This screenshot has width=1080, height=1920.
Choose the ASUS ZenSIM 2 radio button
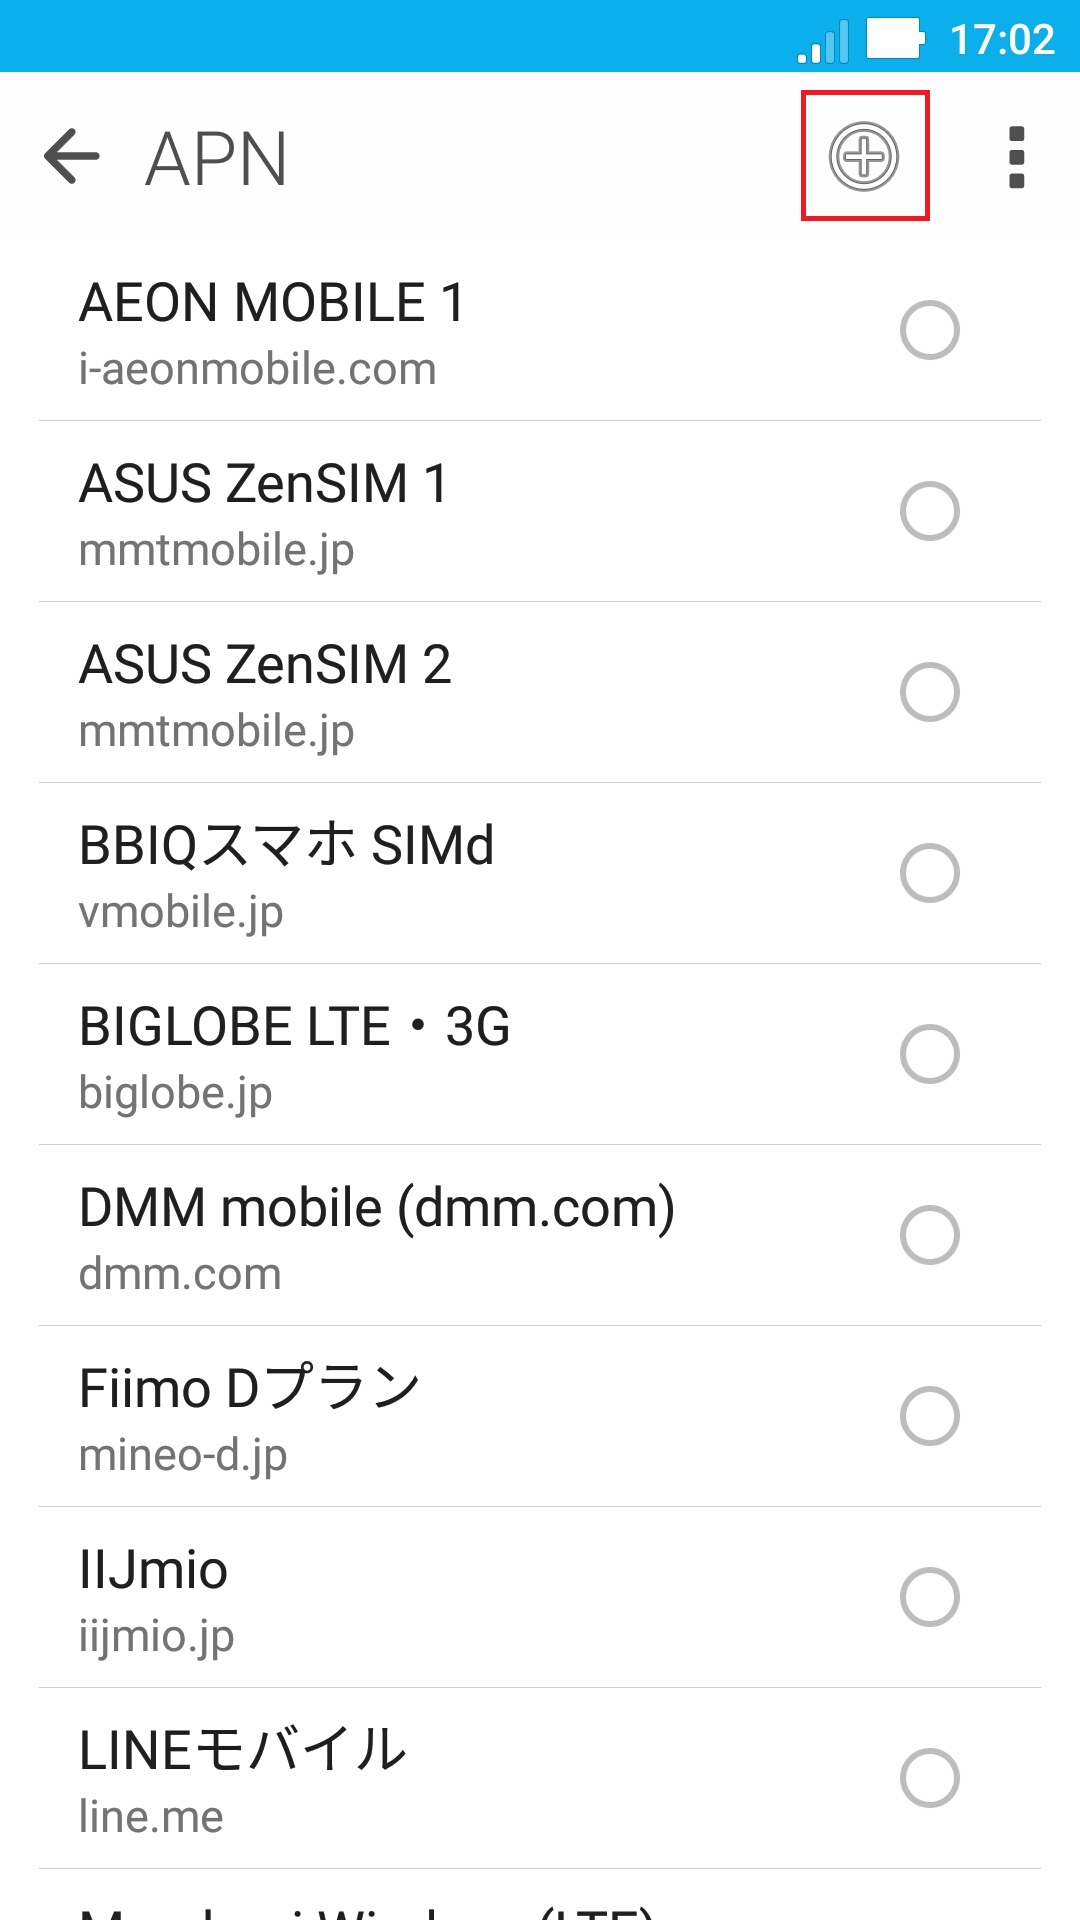929,692
